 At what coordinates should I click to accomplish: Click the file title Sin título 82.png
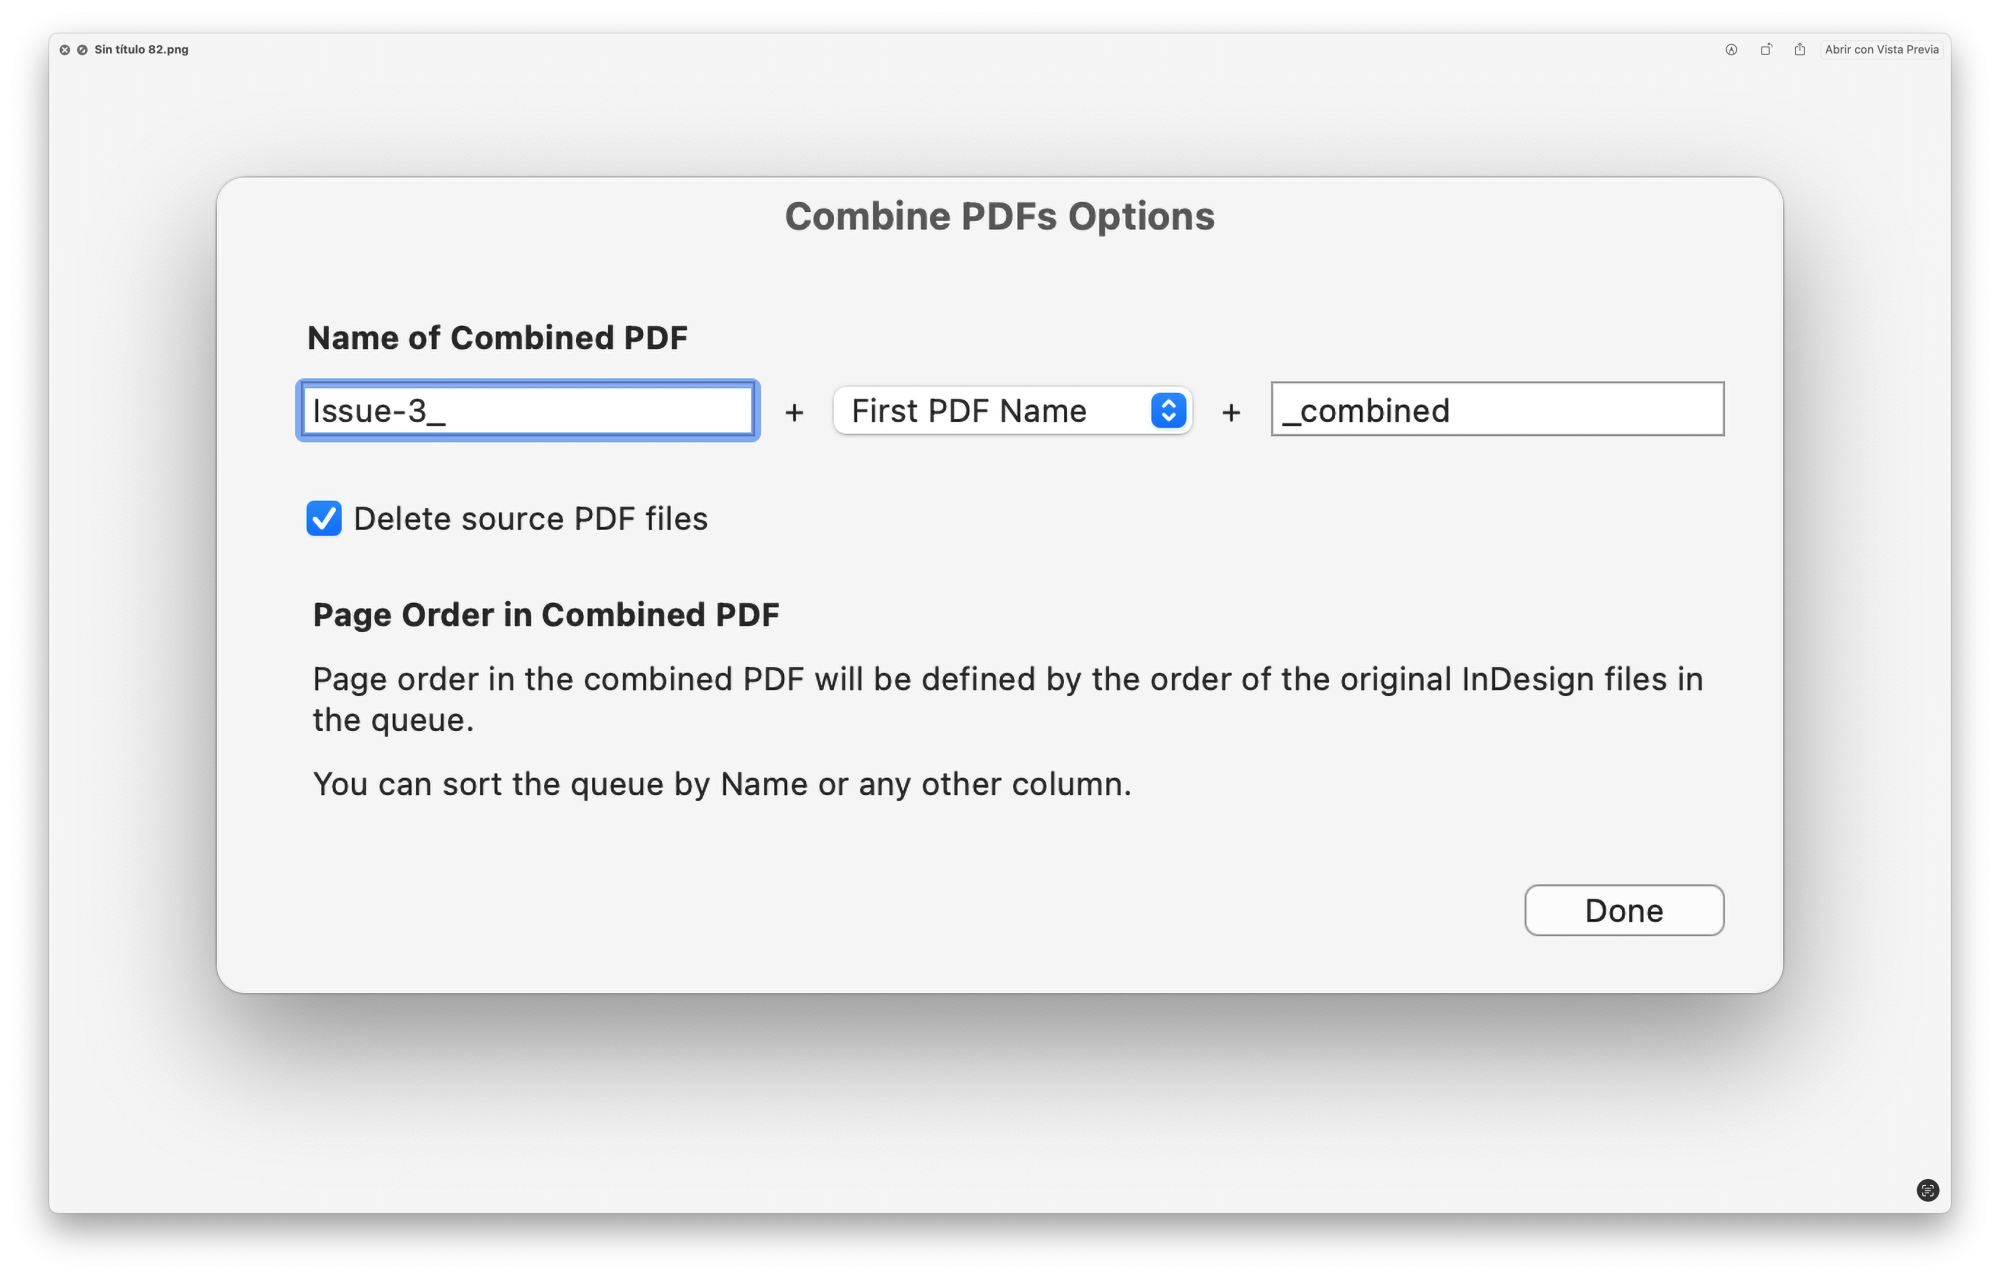coord(141,50)
